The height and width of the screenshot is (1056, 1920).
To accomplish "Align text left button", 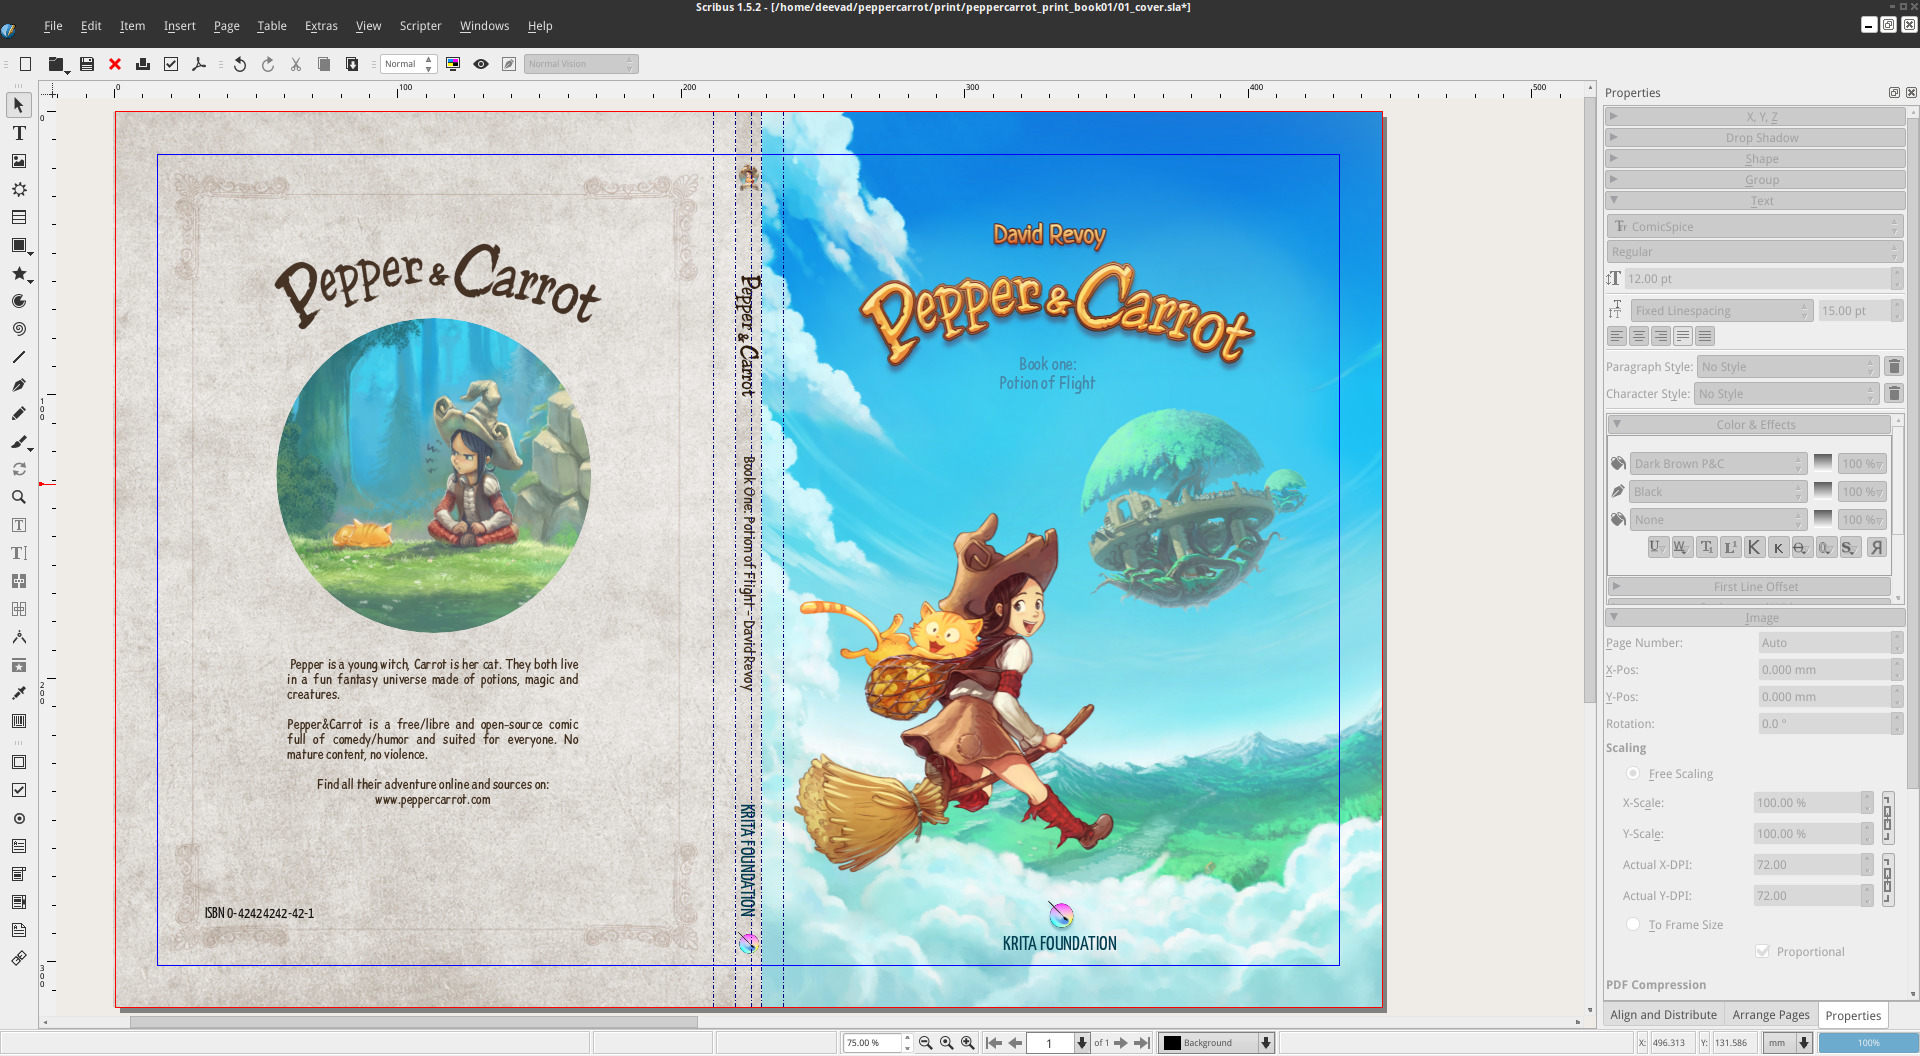I will 1617,337.
